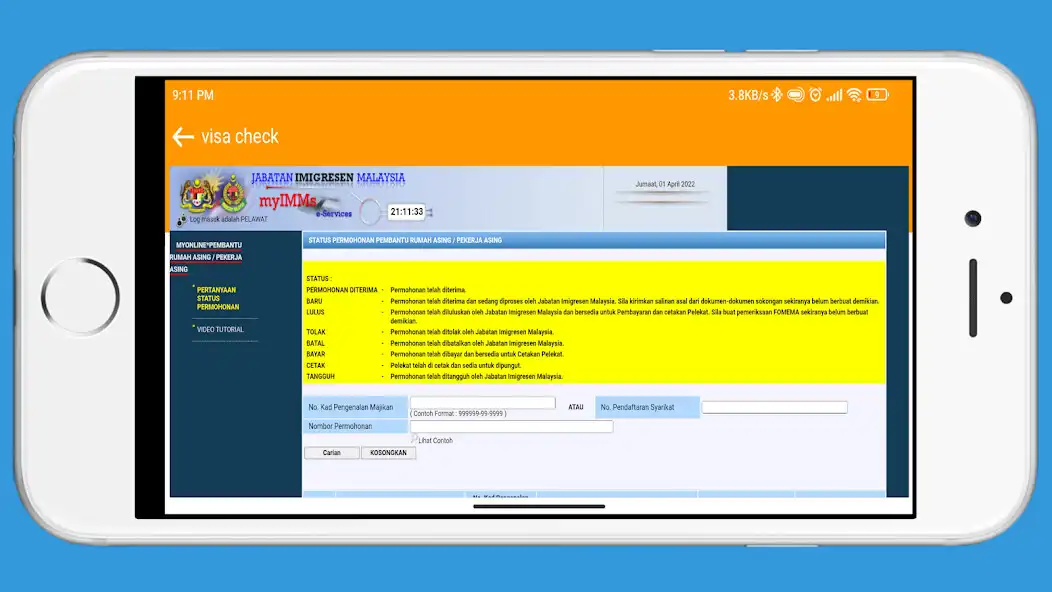Image resolution: width=1052 pixels, height=592 pixels.
Task: Select MYONLINE*PEMBANTU RUMAH ASING / PEKERJA ASING heading
Action: tap(206, 257)
